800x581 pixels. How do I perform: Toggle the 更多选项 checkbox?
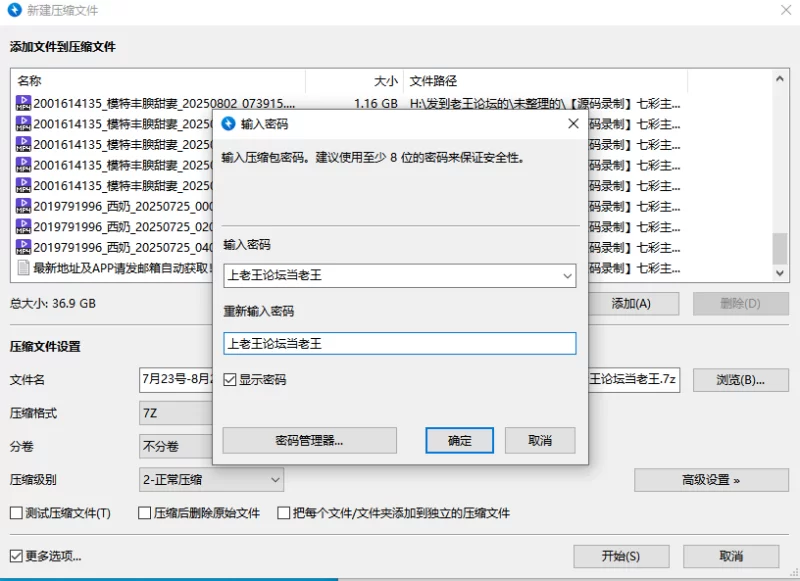16,555
